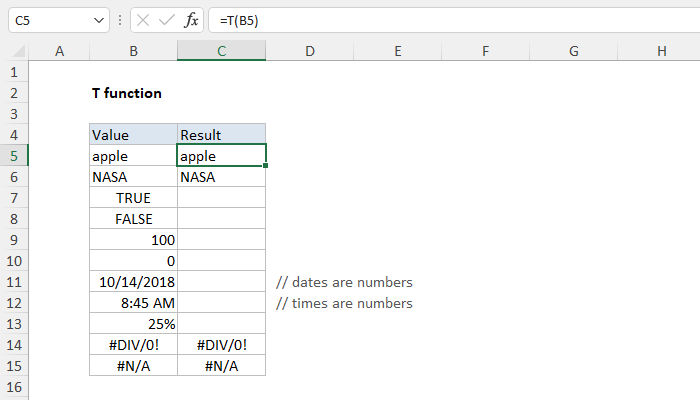Click the cell containing FALSE
The image size is (700, 400).
pos(133,219)
